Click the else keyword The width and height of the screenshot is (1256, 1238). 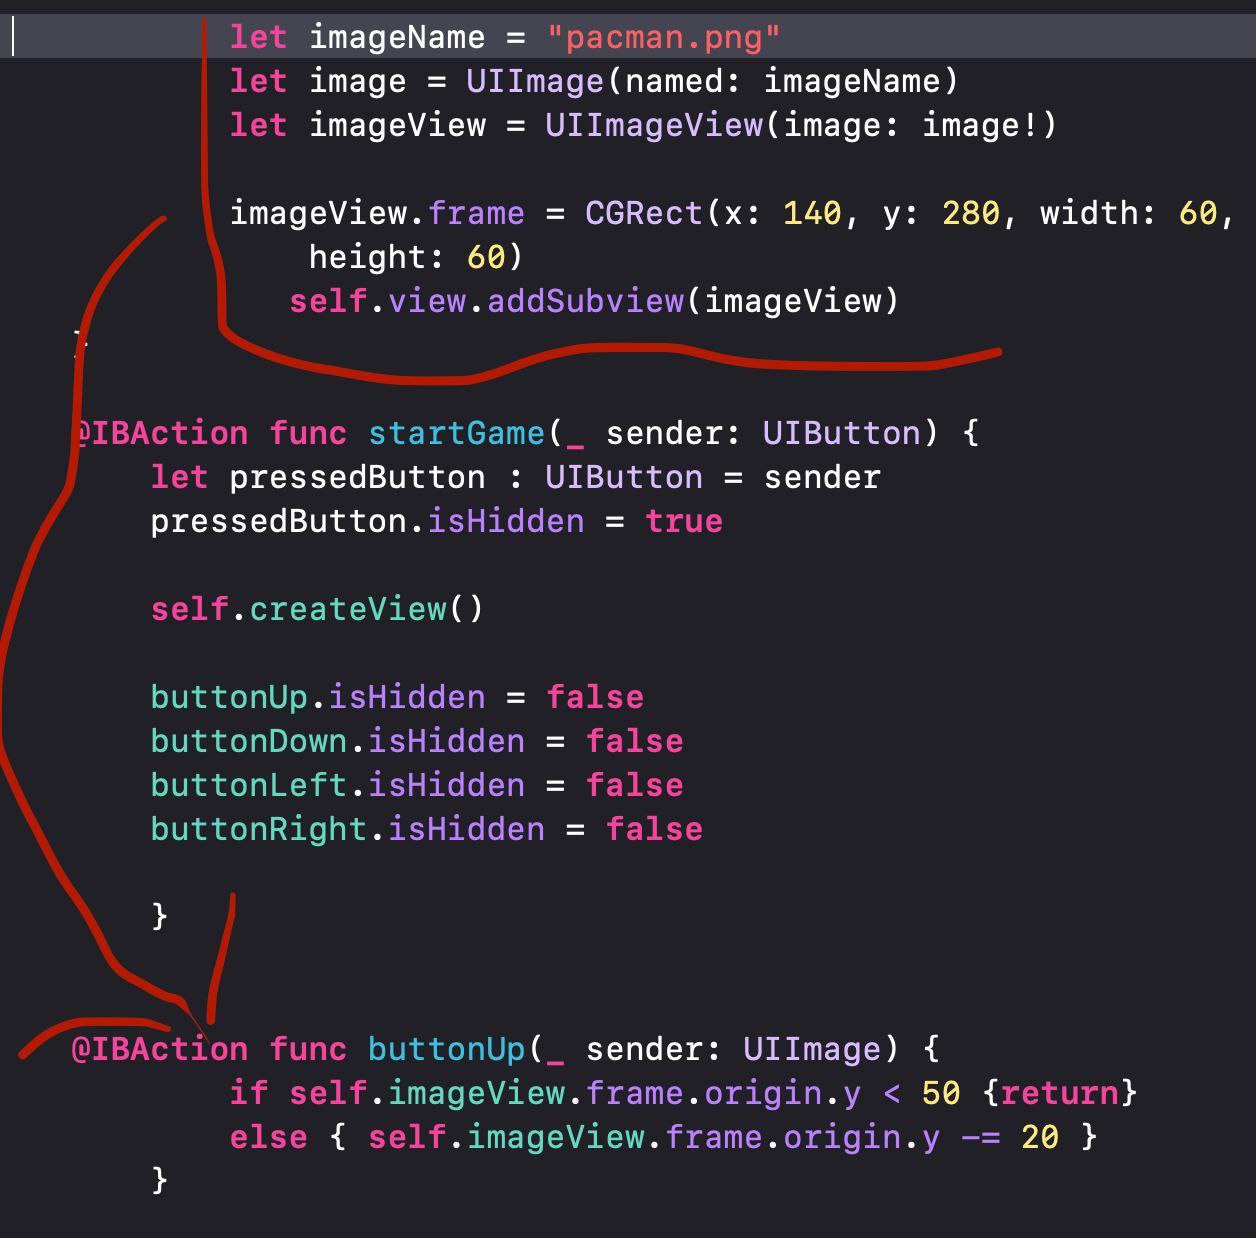coord(268,1137)
